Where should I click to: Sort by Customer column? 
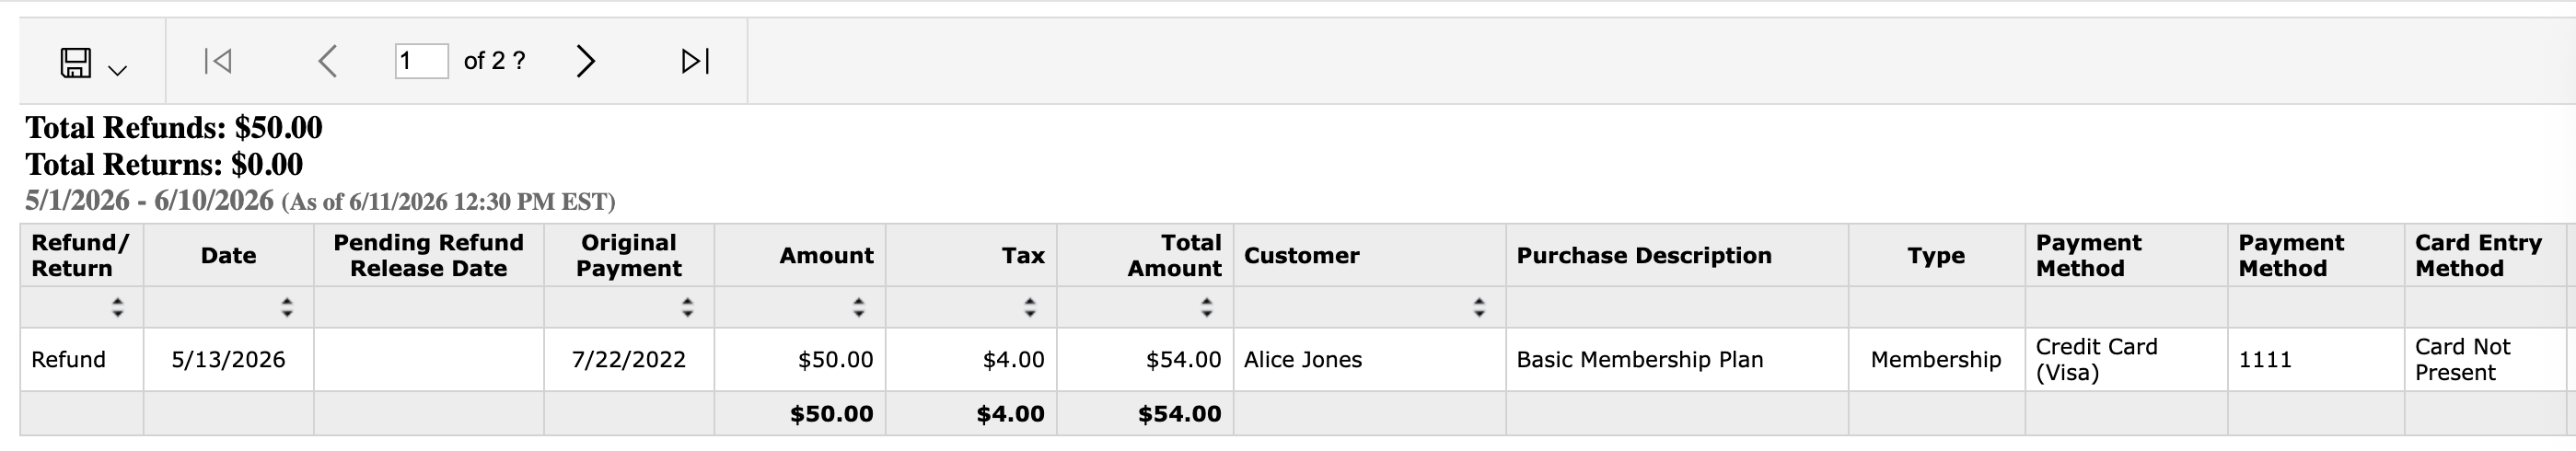pyautogui.click(x=1479, y=308)
